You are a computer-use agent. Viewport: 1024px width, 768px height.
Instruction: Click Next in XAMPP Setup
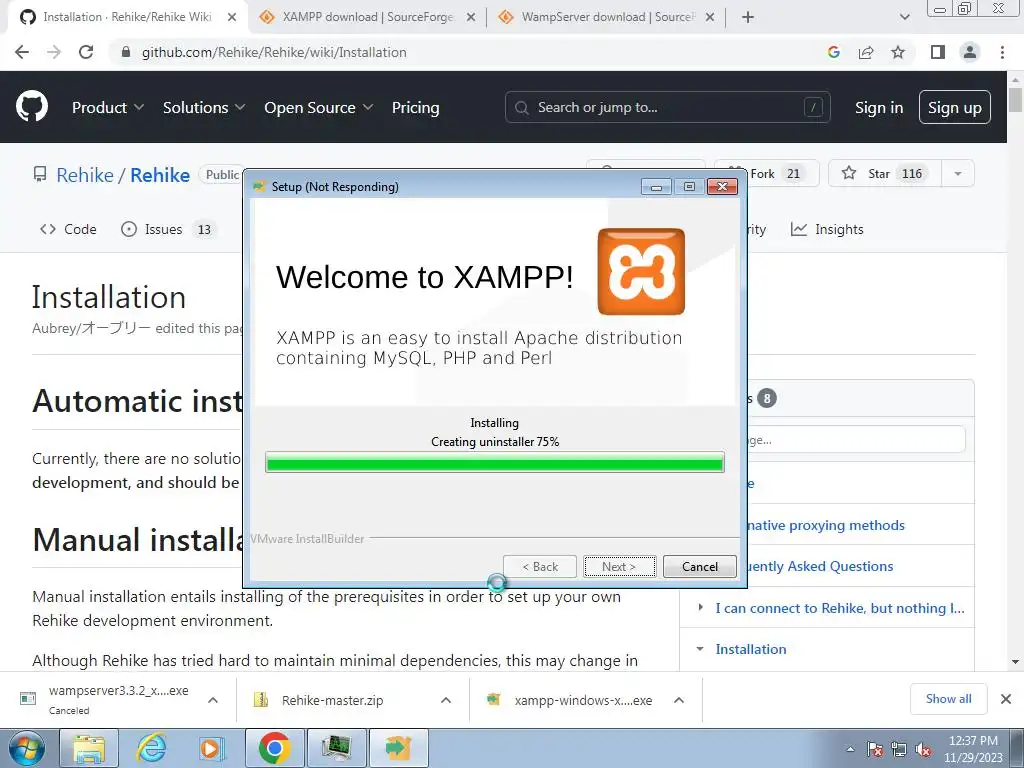(619, 566)
